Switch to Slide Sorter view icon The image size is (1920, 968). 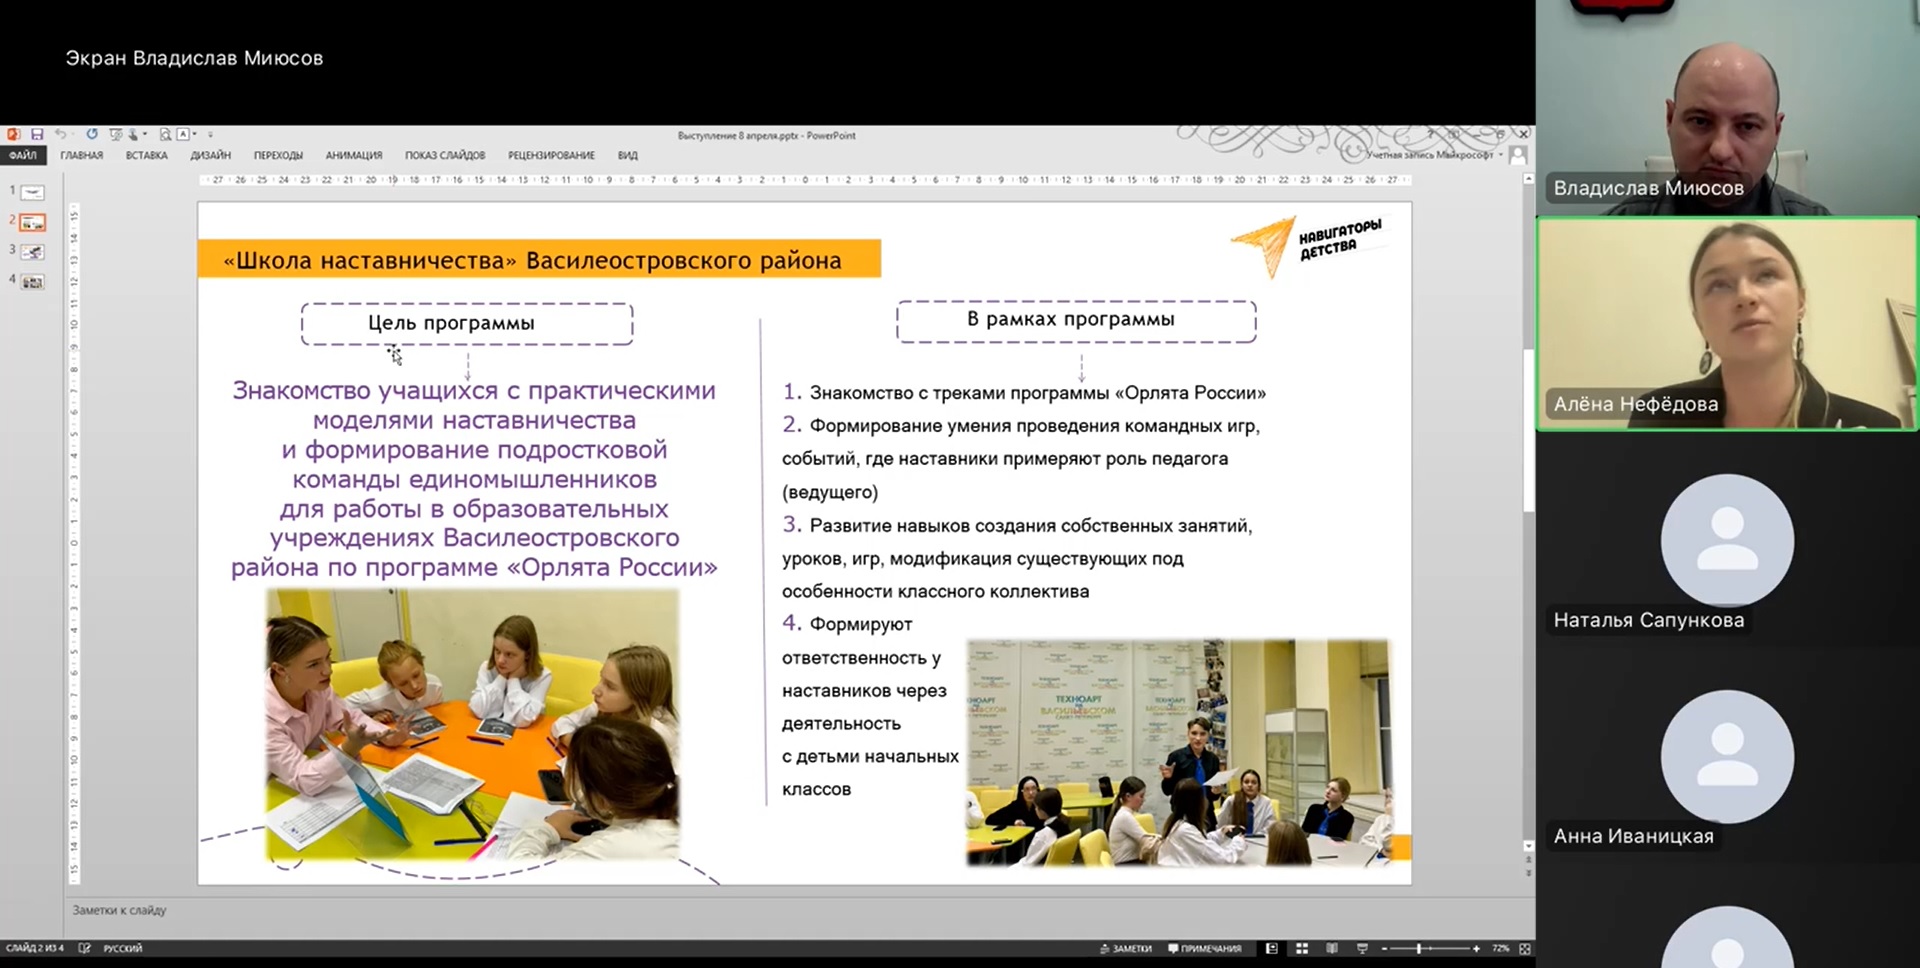coord(1302,948)
